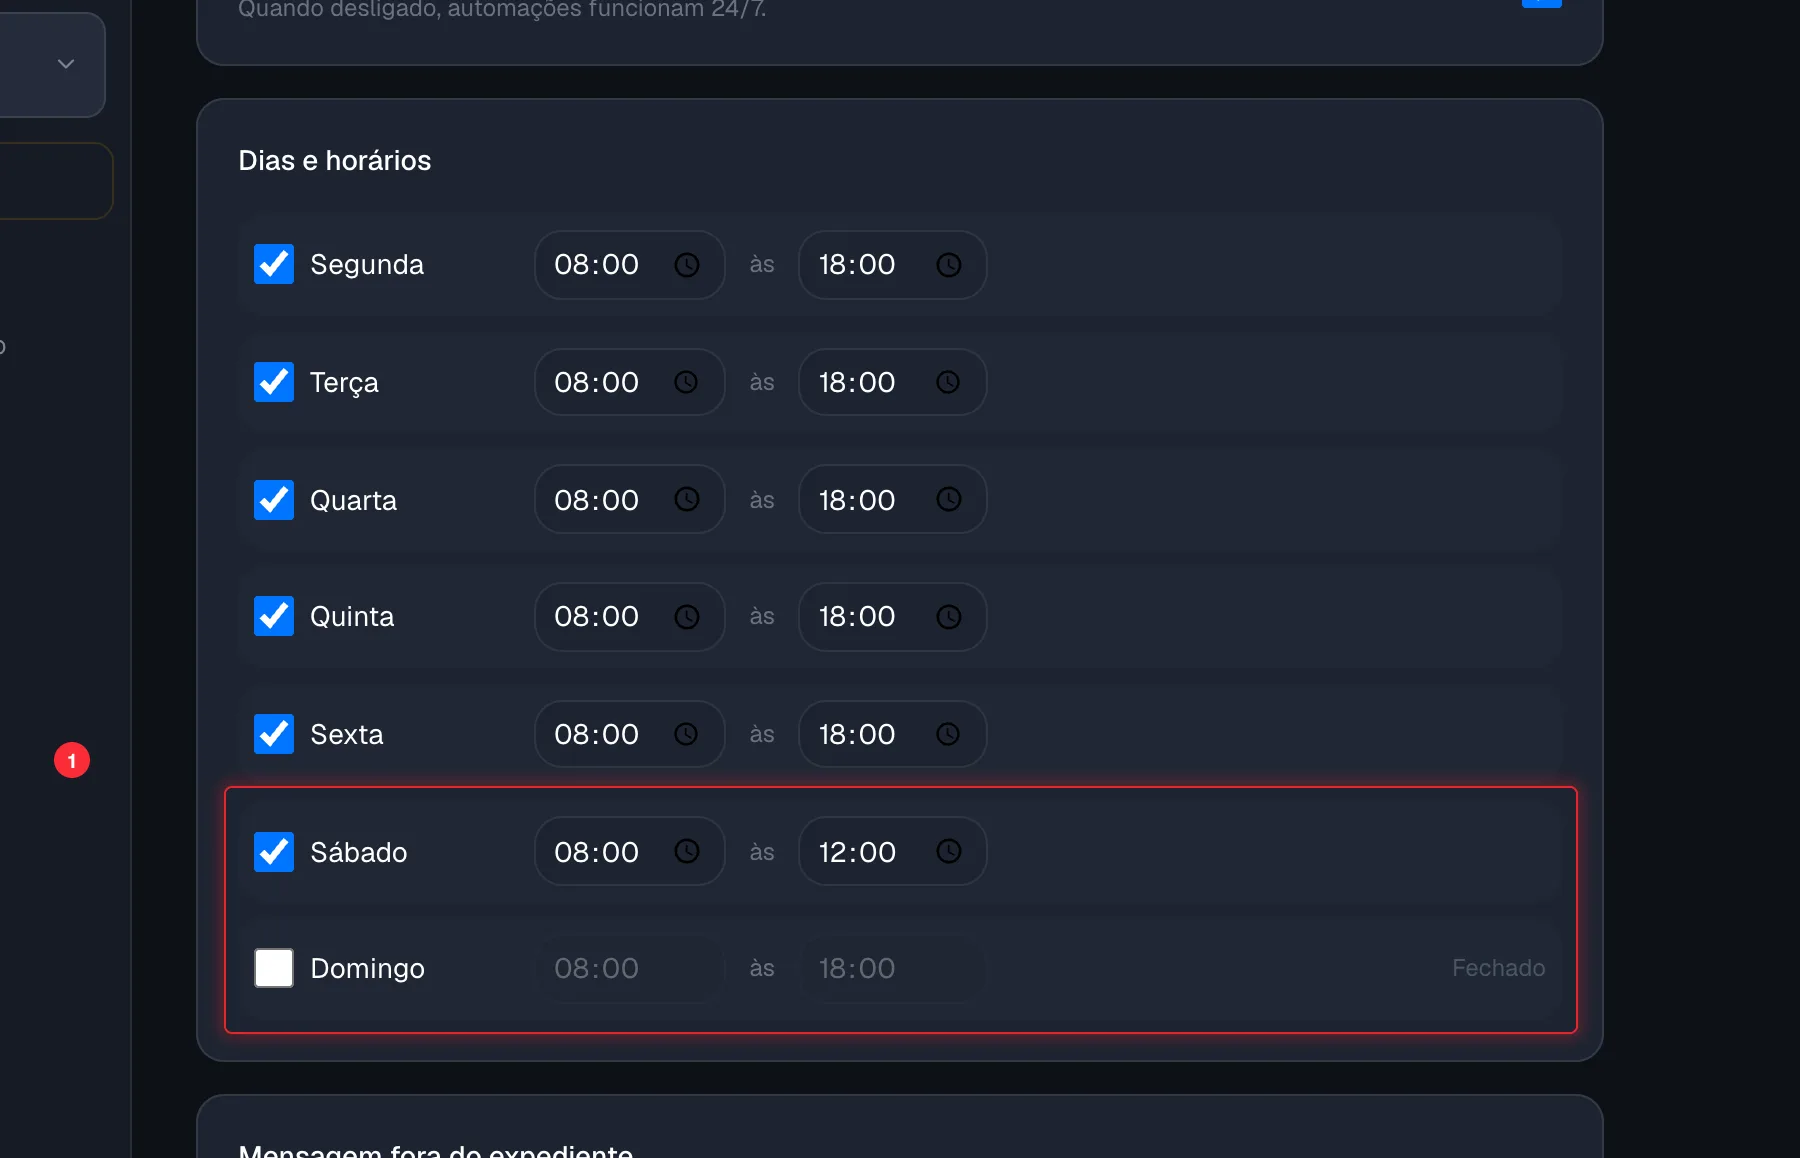Click Quarta end time 18:00 value
The image size is (1800, 1158).
tap(857, 500)
